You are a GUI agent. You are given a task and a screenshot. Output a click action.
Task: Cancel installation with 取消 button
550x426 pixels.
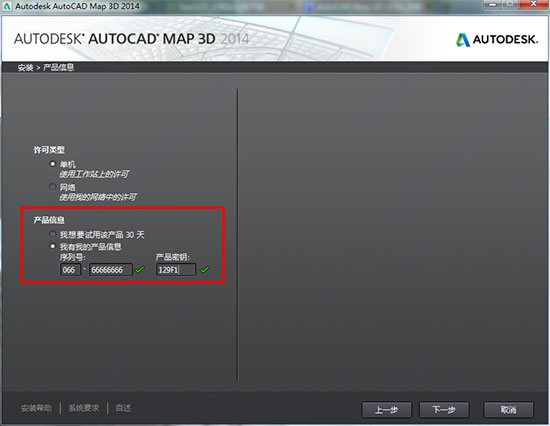(509, 410)
